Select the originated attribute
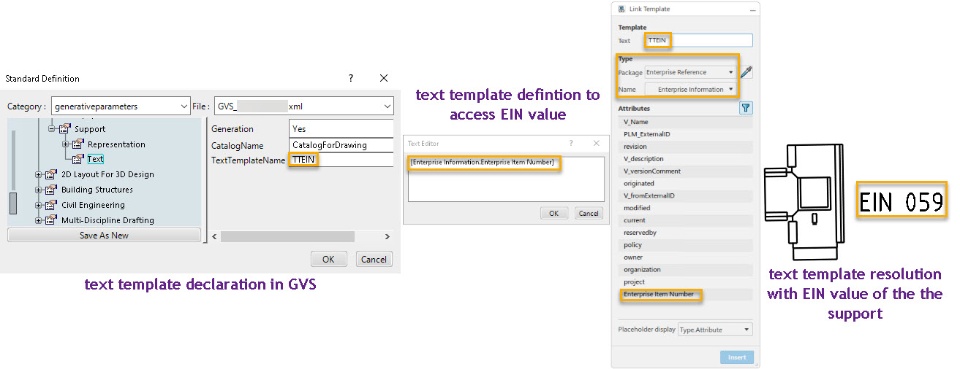 pos(686,184)
